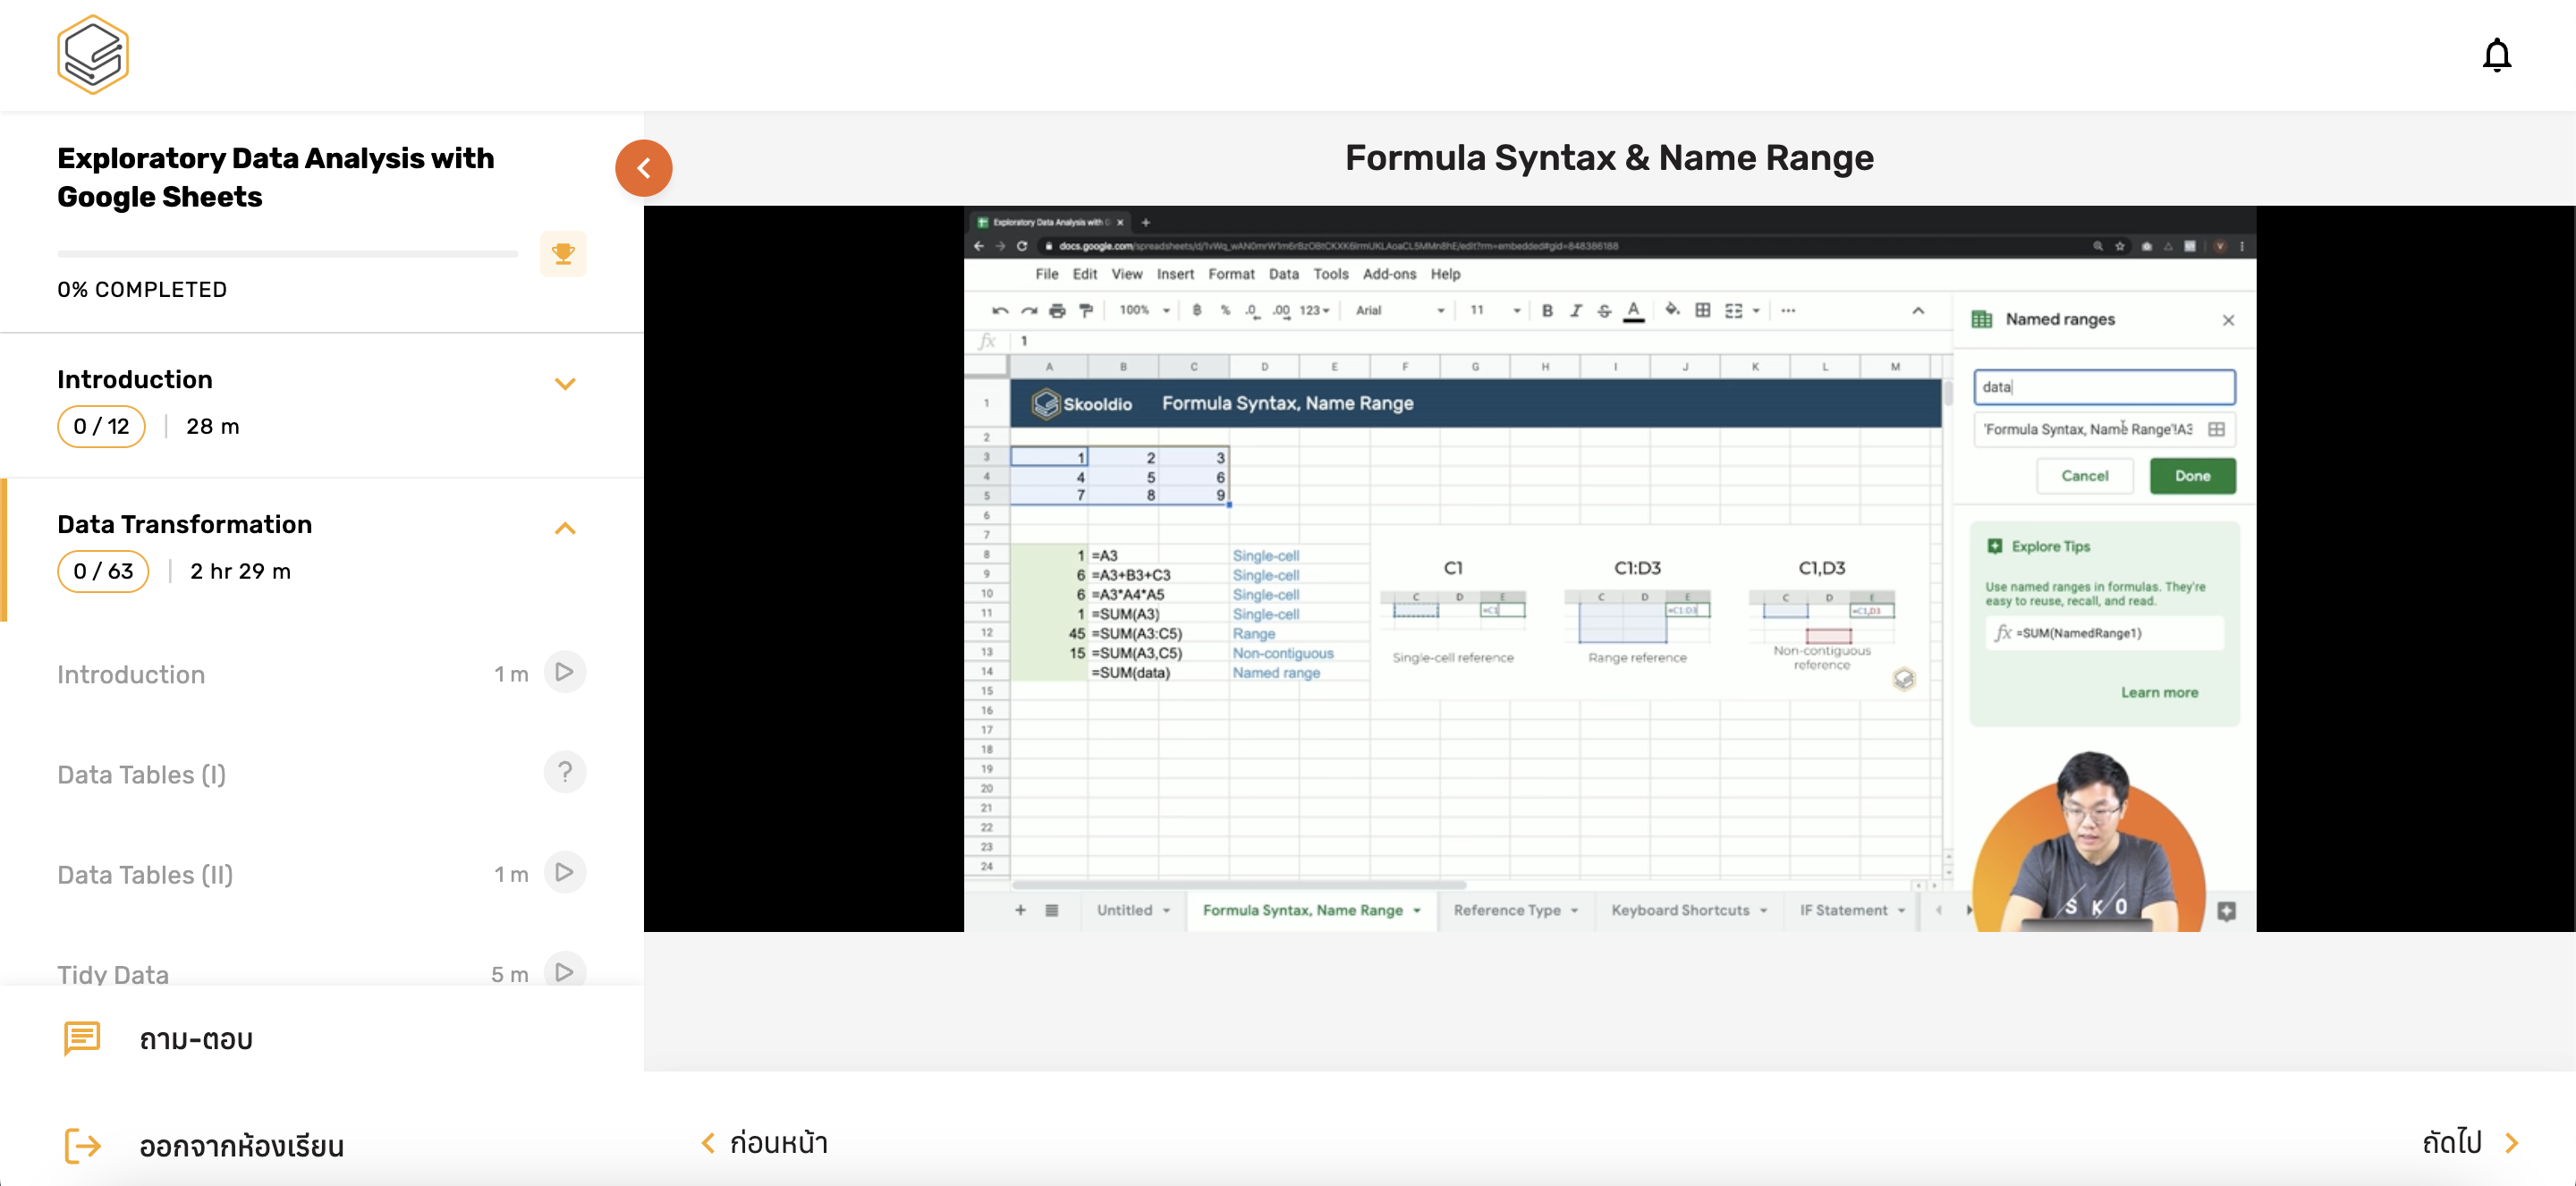Click the course progress bar
The height and width of the screenshot is (1186, 2576).
[287, 254]
